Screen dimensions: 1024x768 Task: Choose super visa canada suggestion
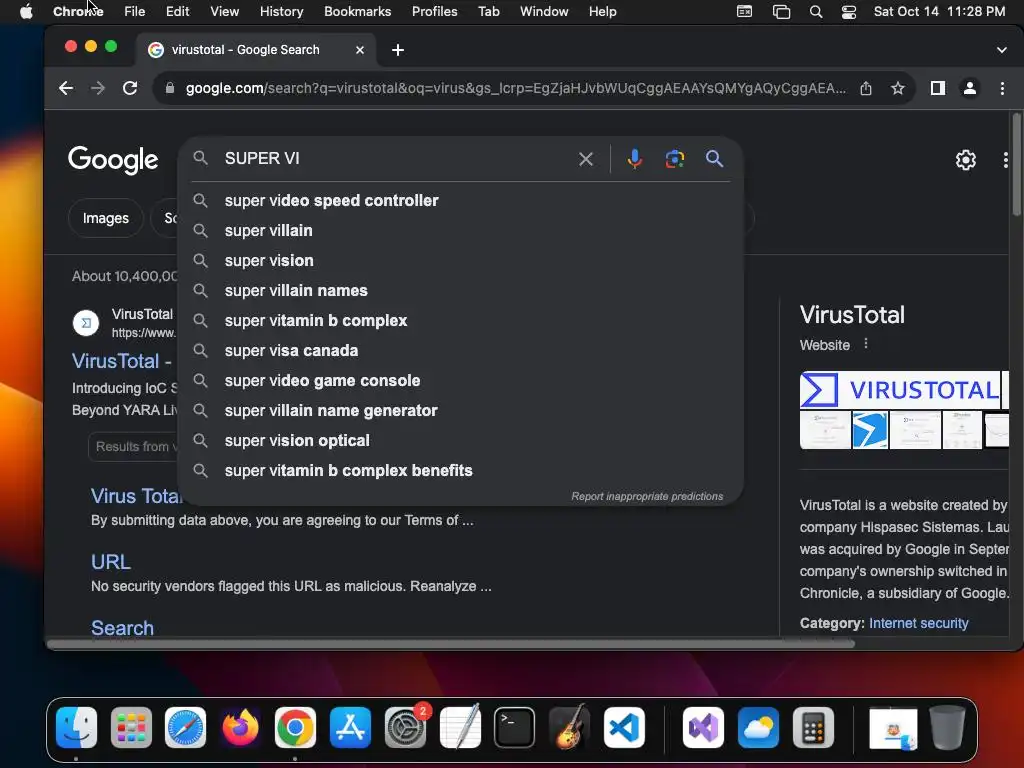[460, 351]
